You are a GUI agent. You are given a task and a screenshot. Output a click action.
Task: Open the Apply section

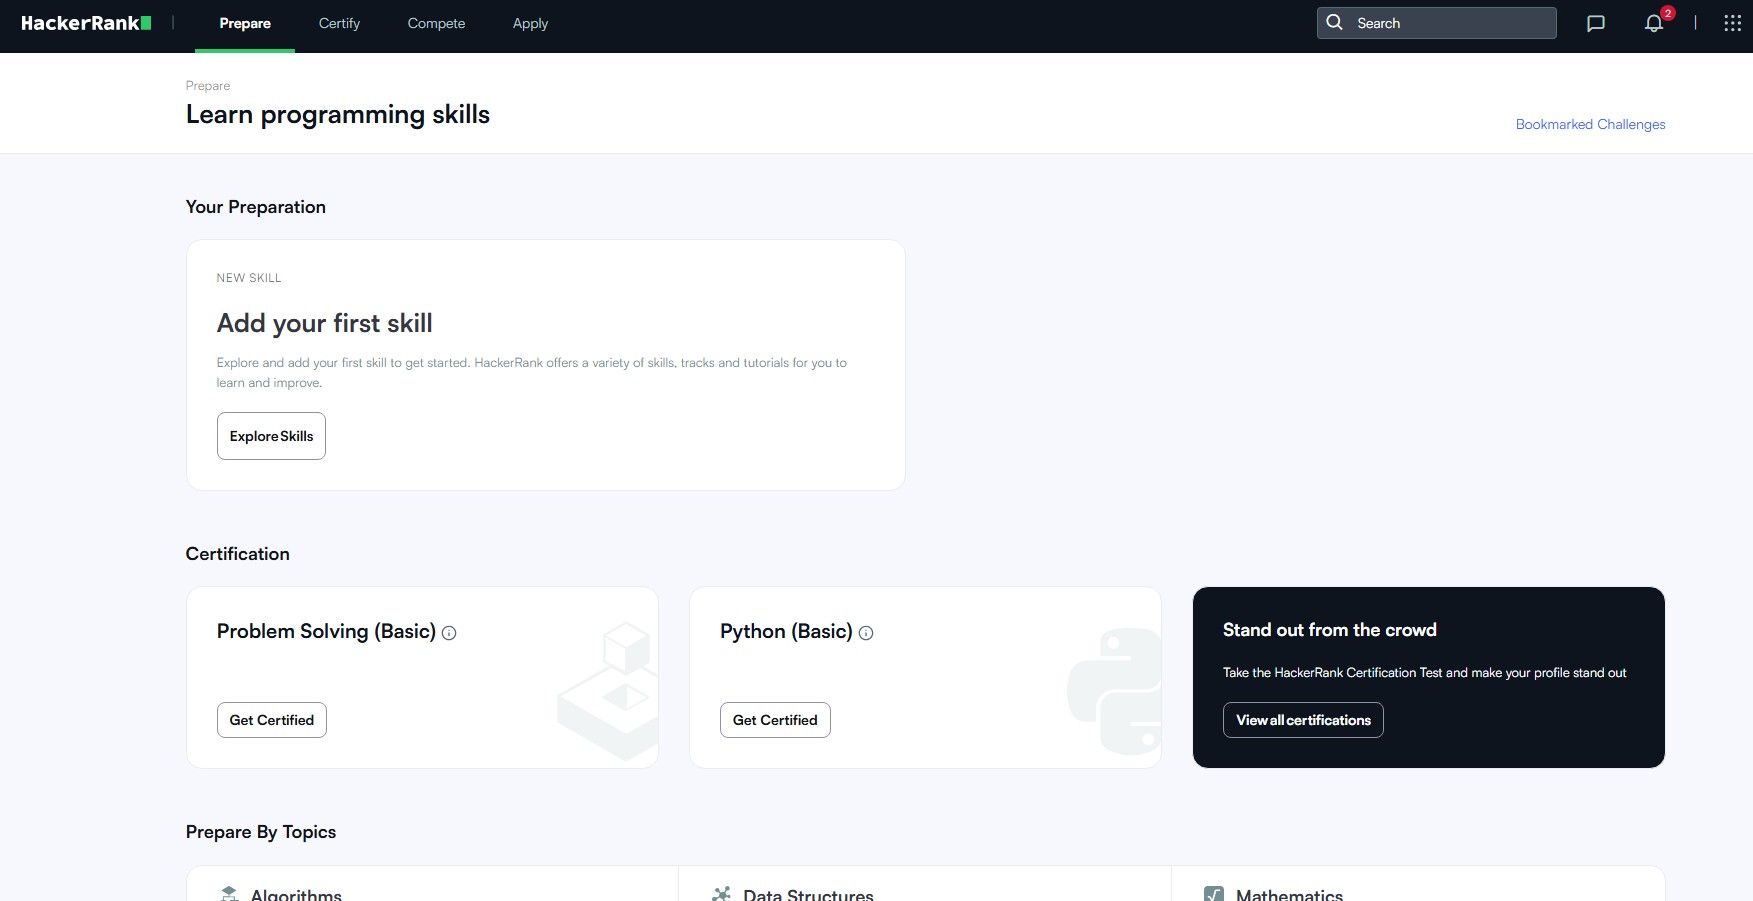pos(530,23)
